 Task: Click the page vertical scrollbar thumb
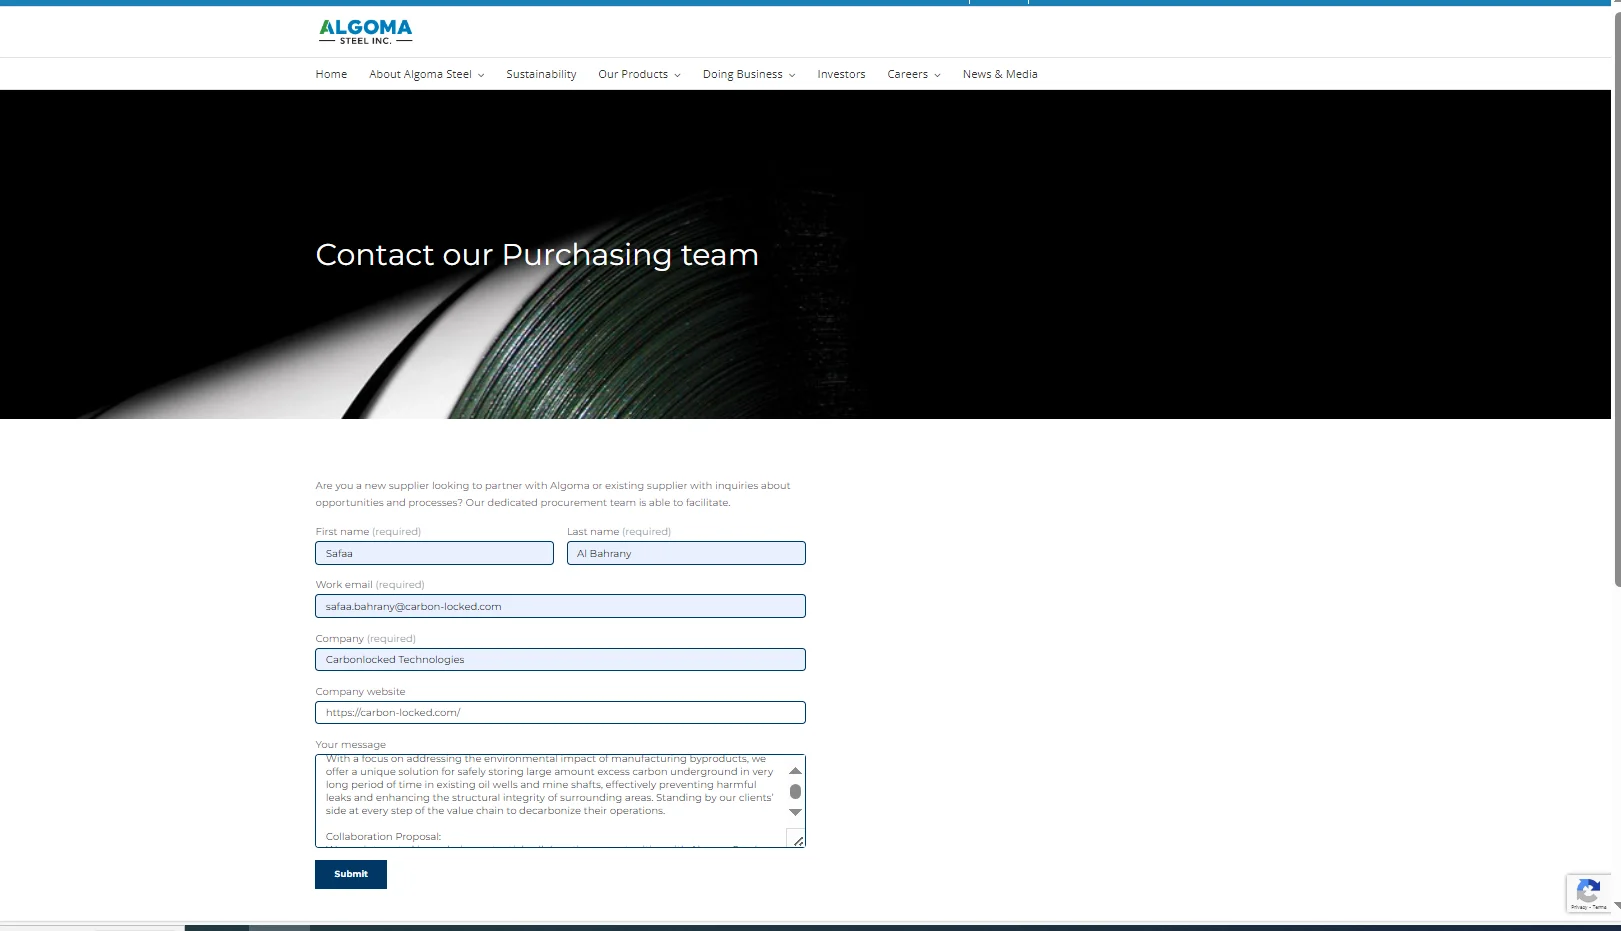[1617, 300]
